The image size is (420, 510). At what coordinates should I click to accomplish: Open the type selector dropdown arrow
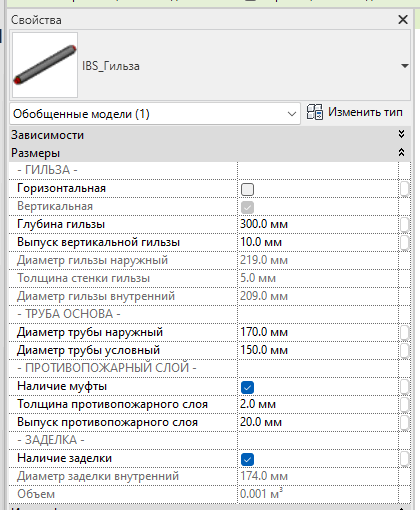click(405, 66)
